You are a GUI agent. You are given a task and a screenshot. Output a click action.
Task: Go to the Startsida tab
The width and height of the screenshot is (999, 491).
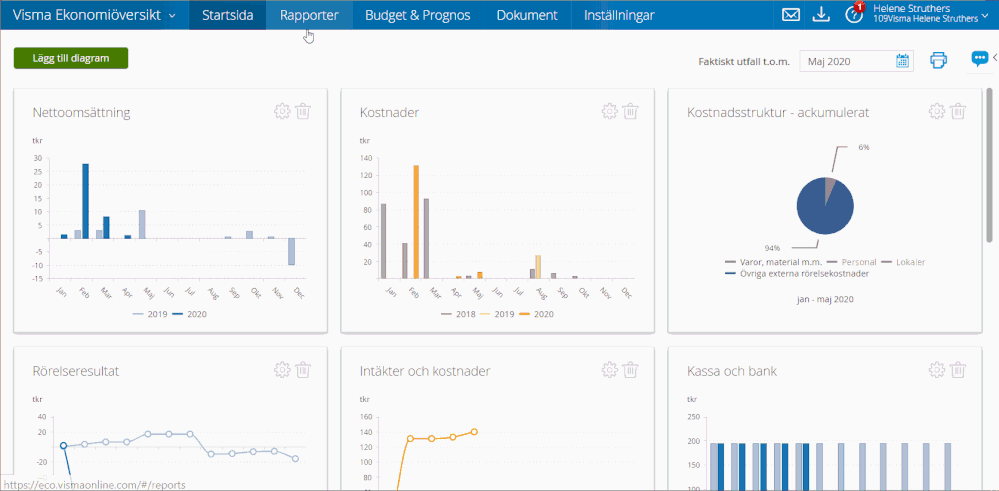pyautogui.click(x=227, y=15)
